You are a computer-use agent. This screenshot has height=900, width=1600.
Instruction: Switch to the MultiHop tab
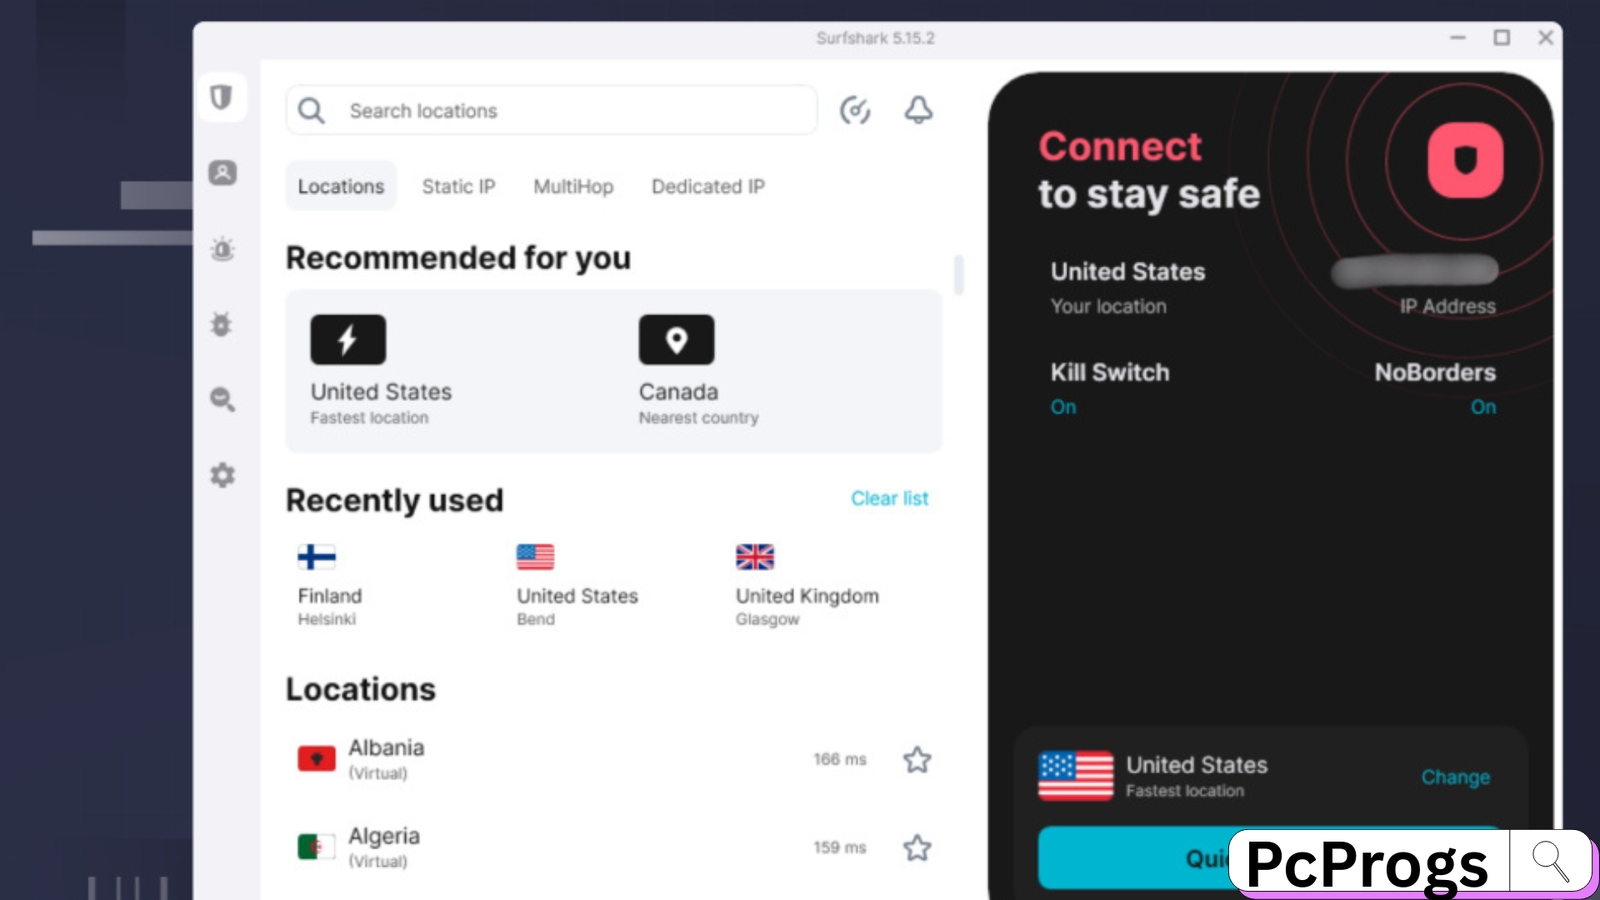tap(574, 187)
